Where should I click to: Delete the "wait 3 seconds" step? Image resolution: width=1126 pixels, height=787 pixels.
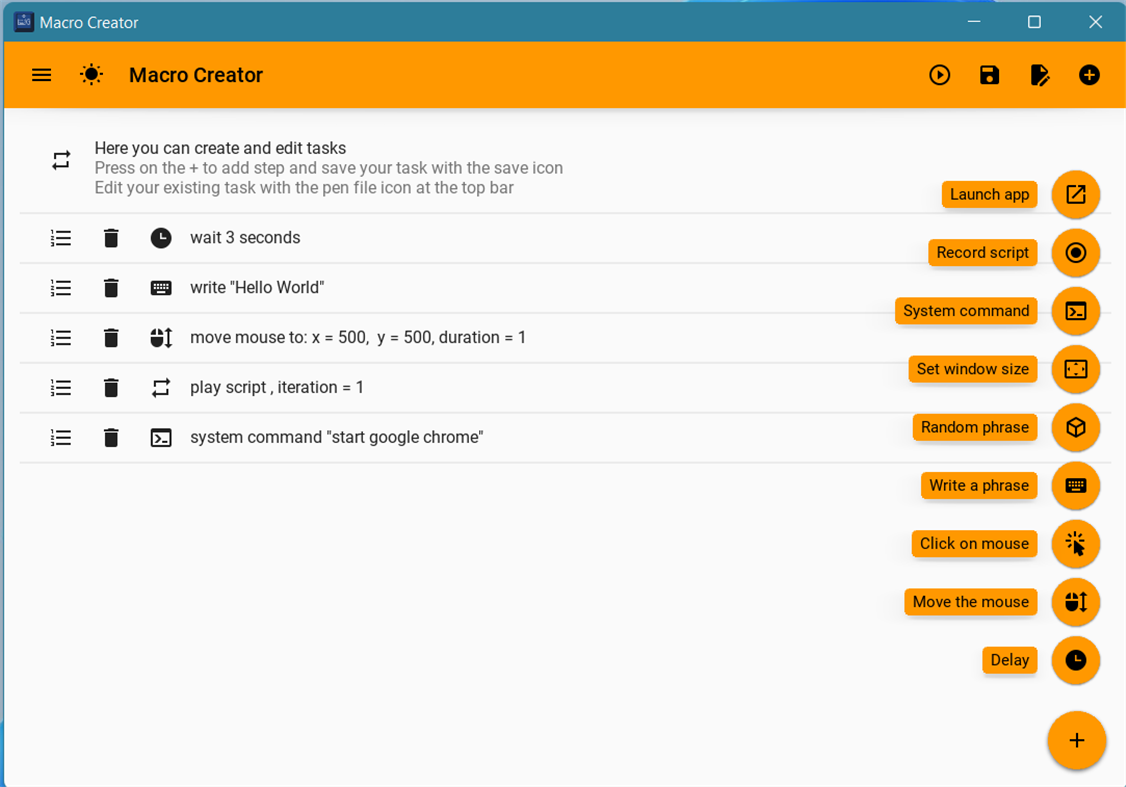111,238
